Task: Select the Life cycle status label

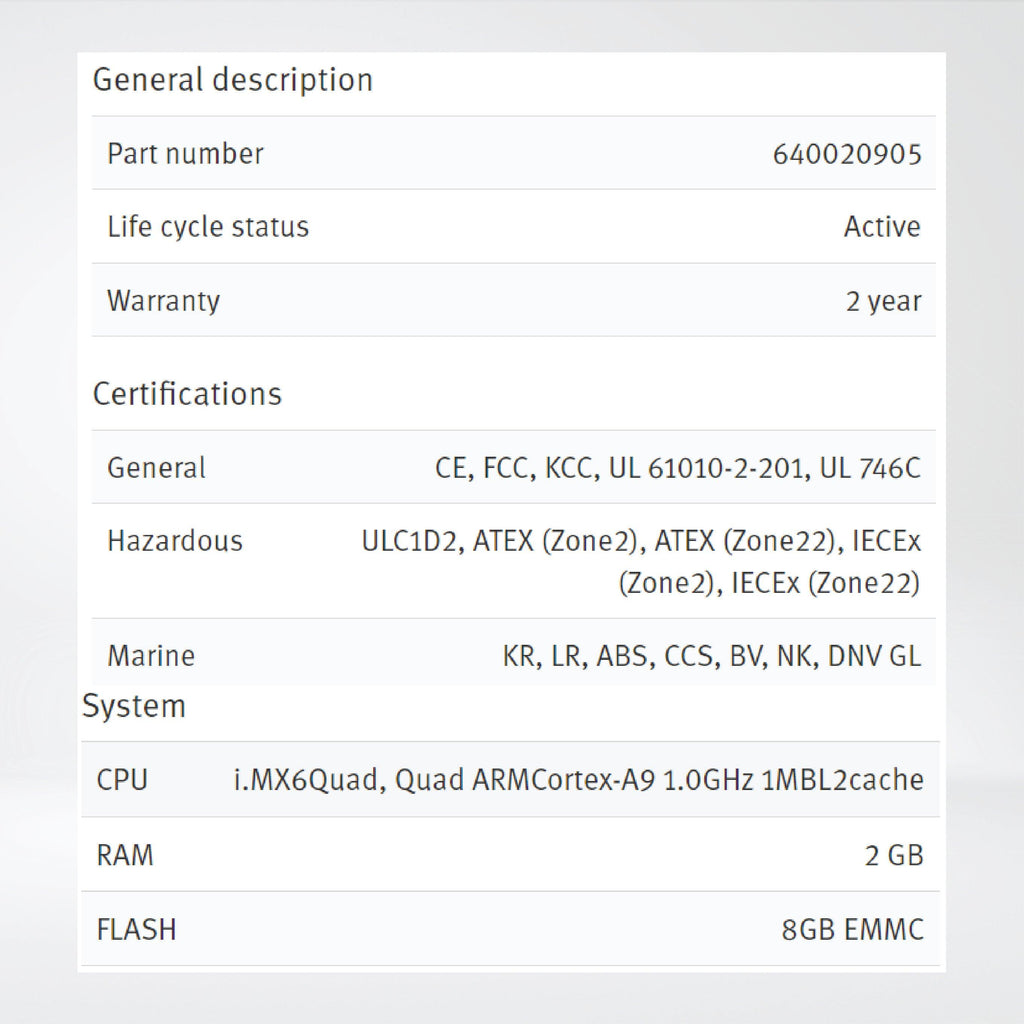Action: click(x=208, y=227)
